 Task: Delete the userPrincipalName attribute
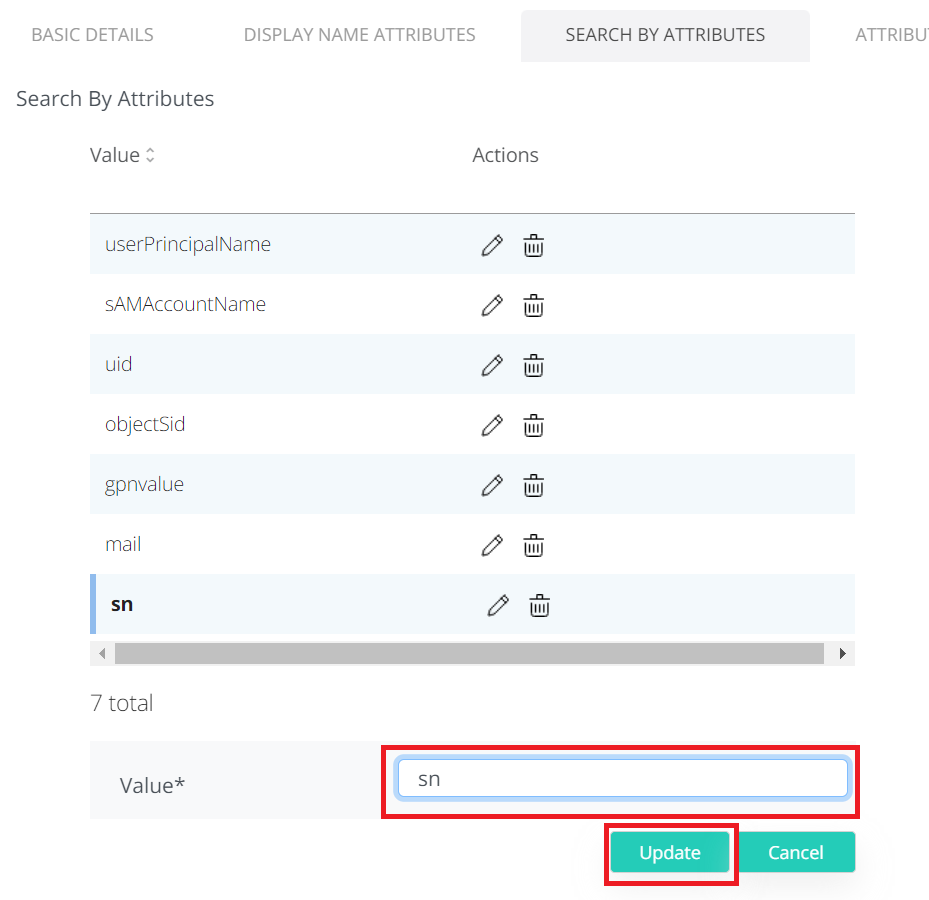coord(534,245)
